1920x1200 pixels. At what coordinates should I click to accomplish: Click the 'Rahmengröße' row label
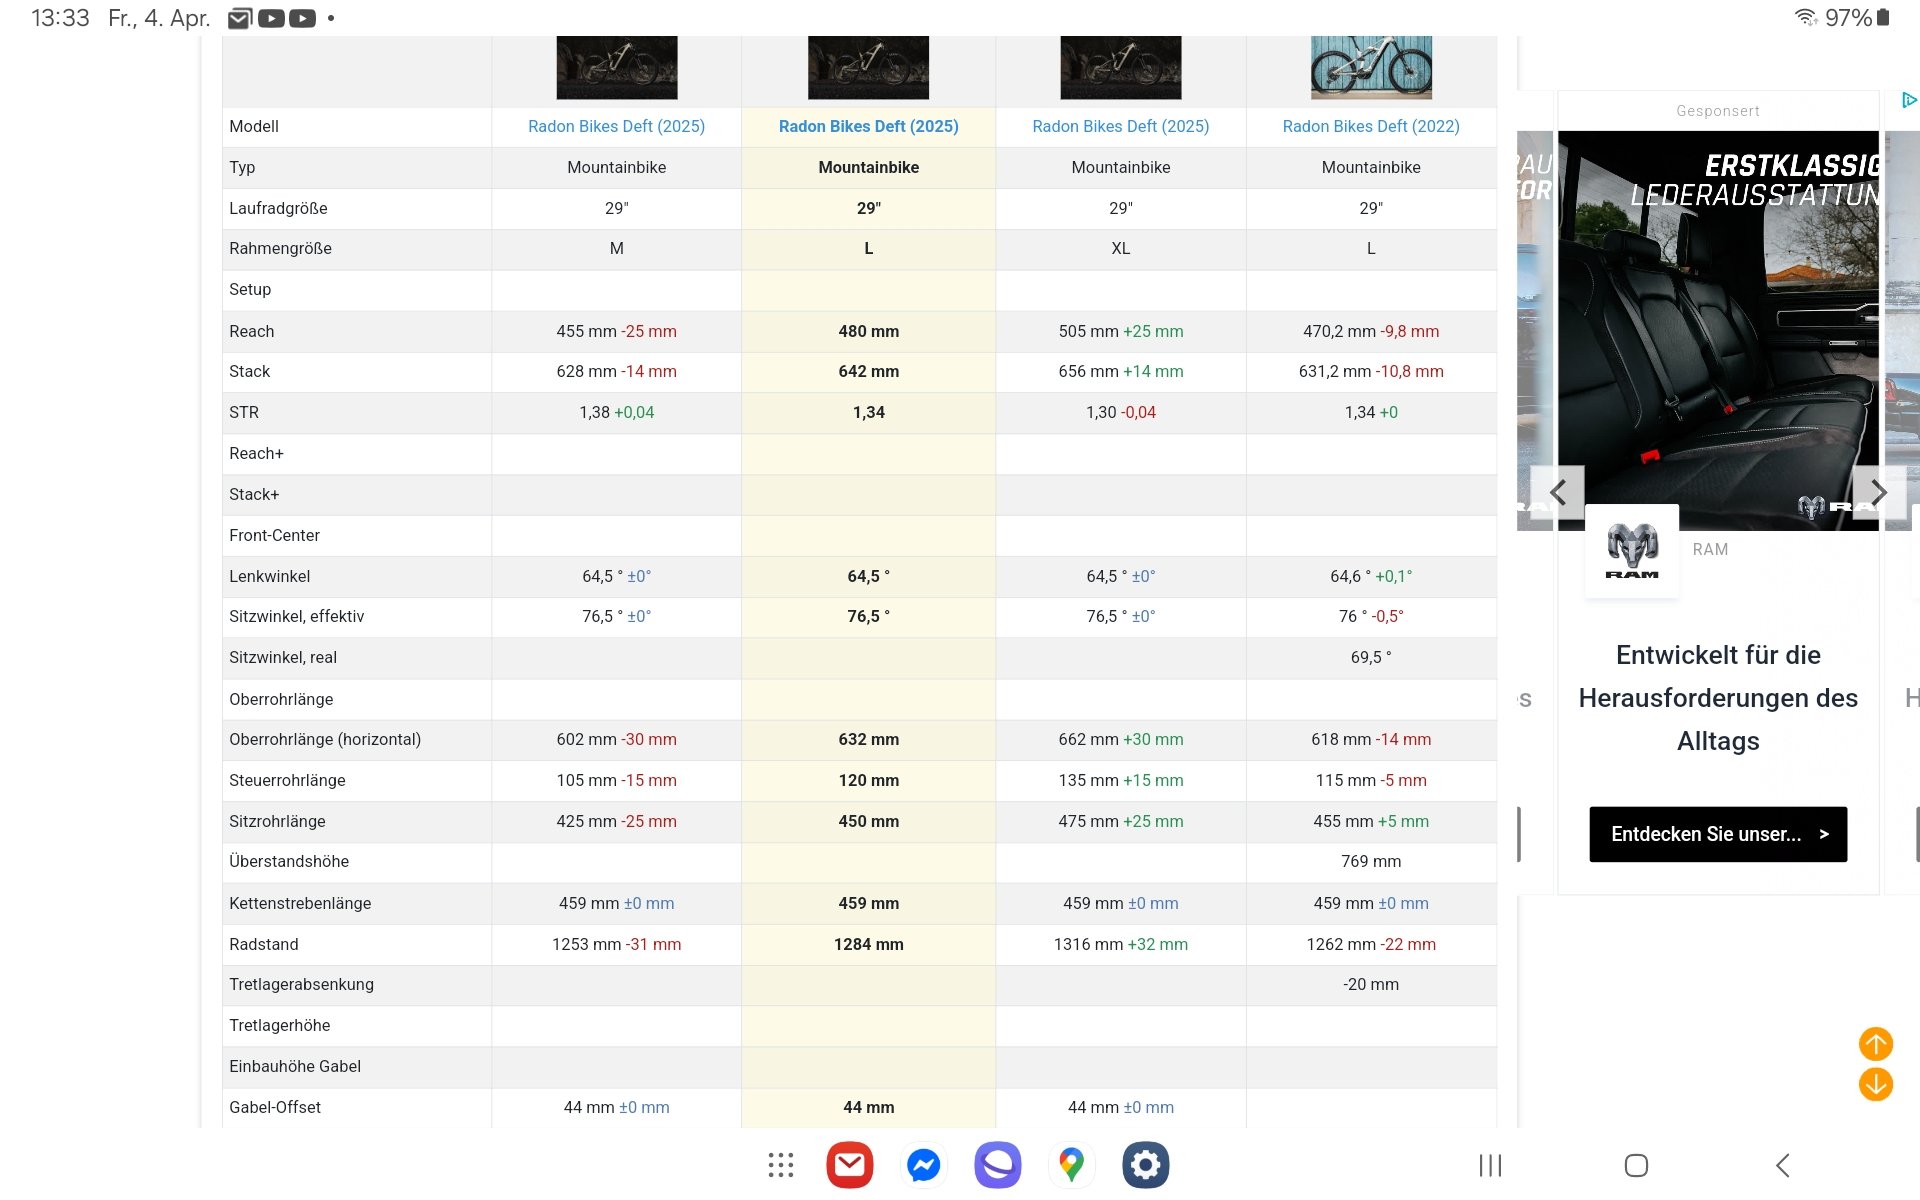tap(280, 248)
